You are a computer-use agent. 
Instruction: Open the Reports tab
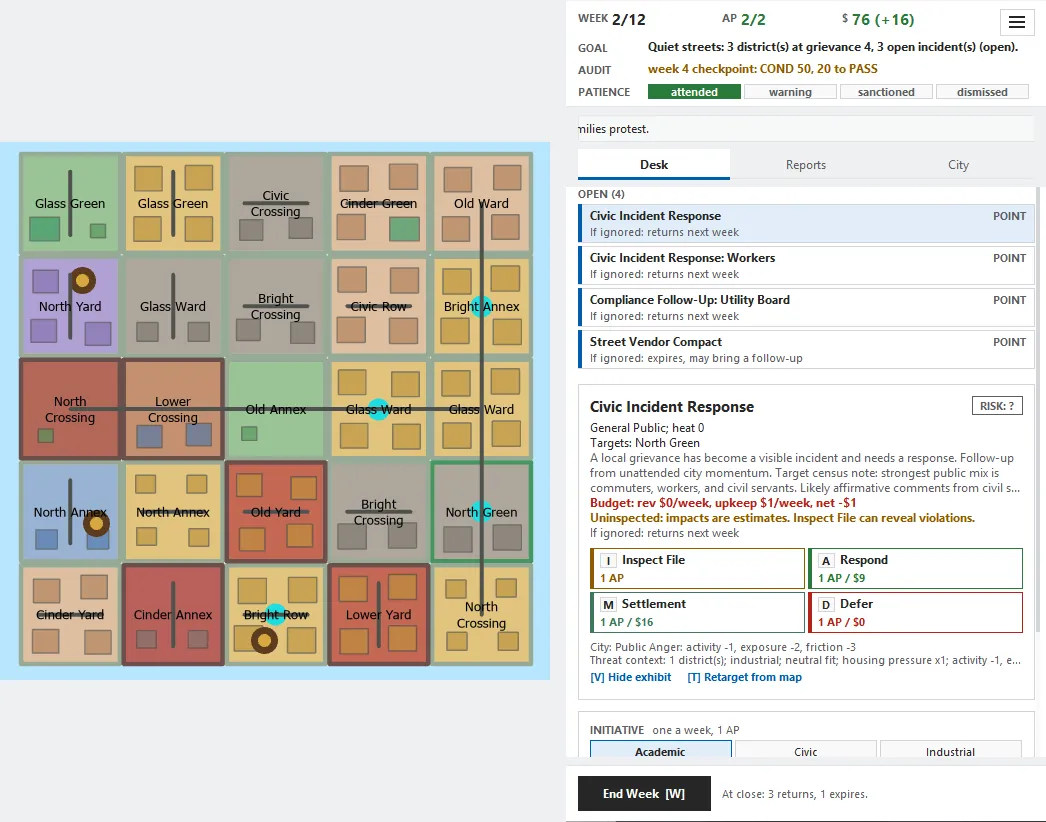click(x=806, y=165)
